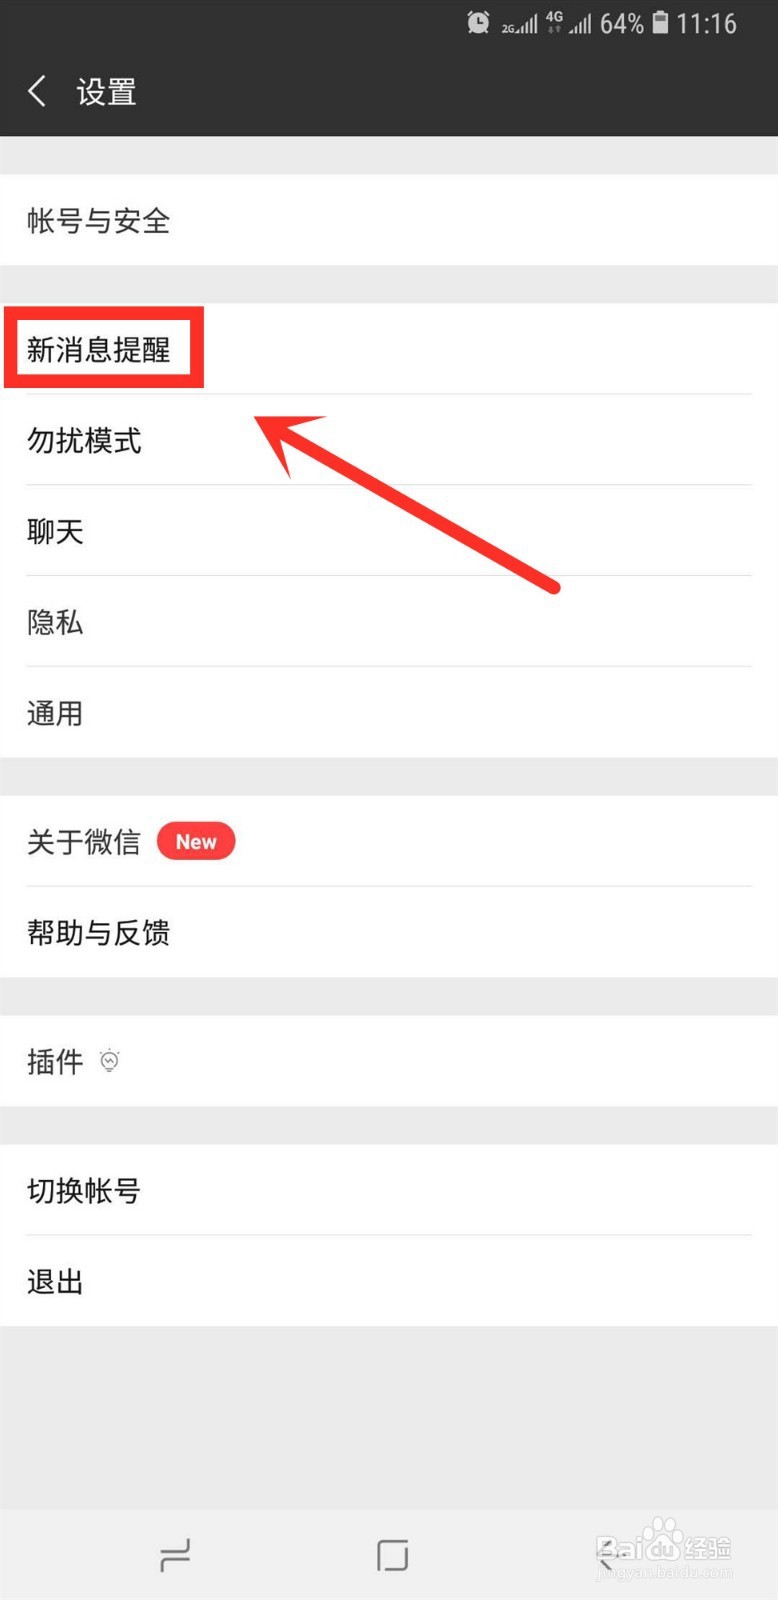Tap the red New badge

click(196, 842)
